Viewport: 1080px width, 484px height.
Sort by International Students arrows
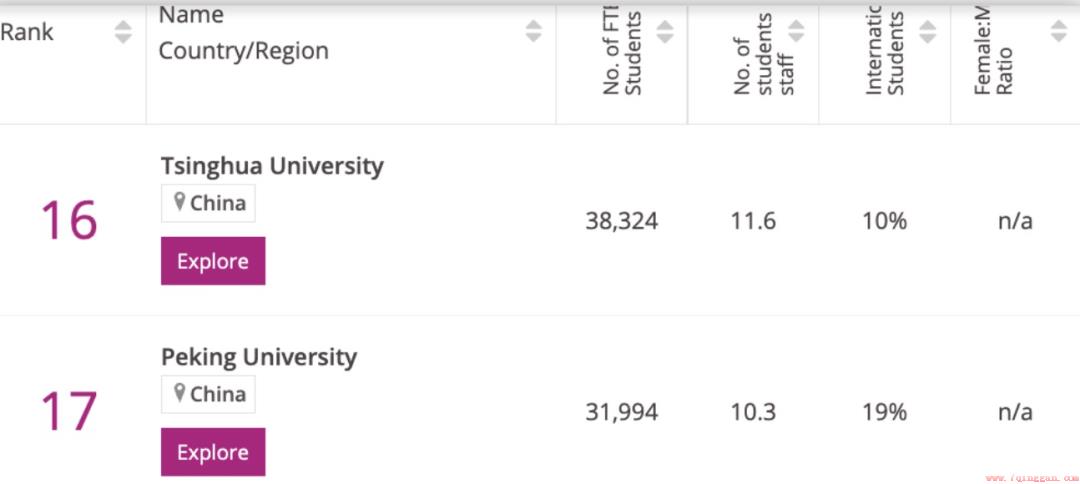tap(928, 32)
